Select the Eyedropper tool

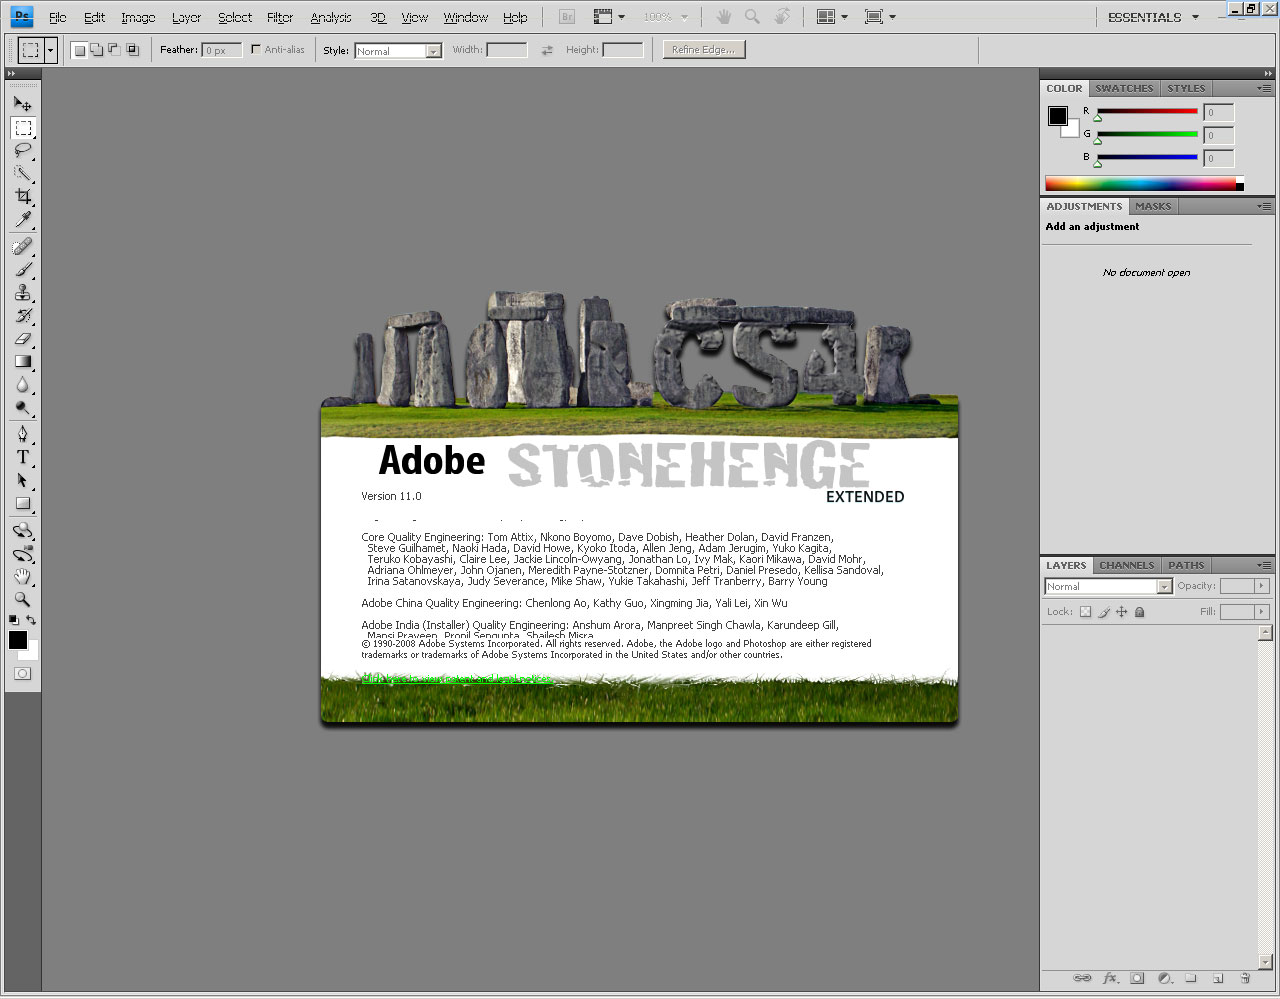[22, 220]
